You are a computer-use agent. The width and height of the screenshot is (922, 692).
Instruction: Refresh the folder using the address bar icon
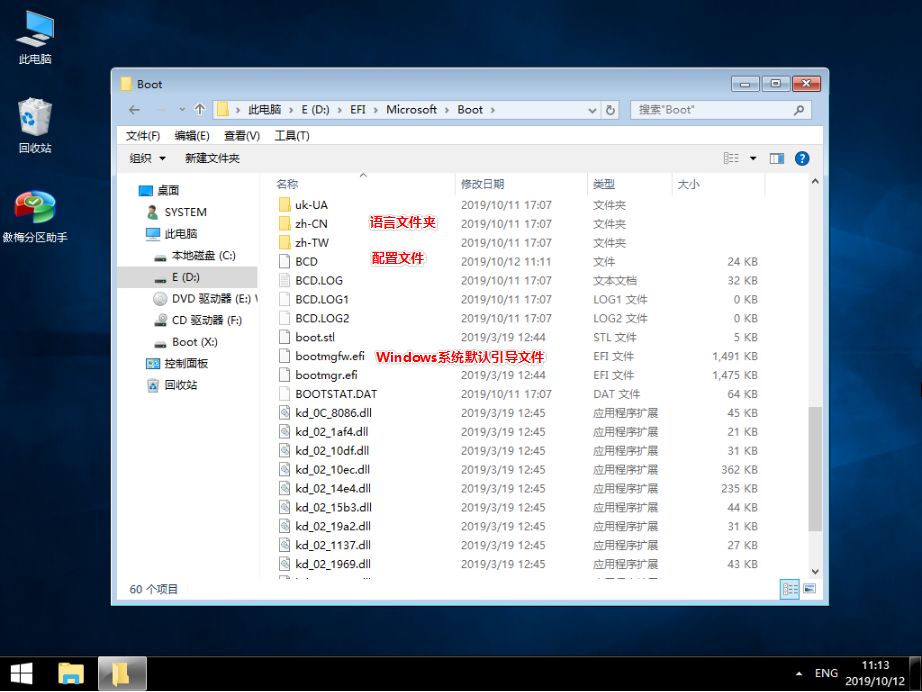(610, 110)
